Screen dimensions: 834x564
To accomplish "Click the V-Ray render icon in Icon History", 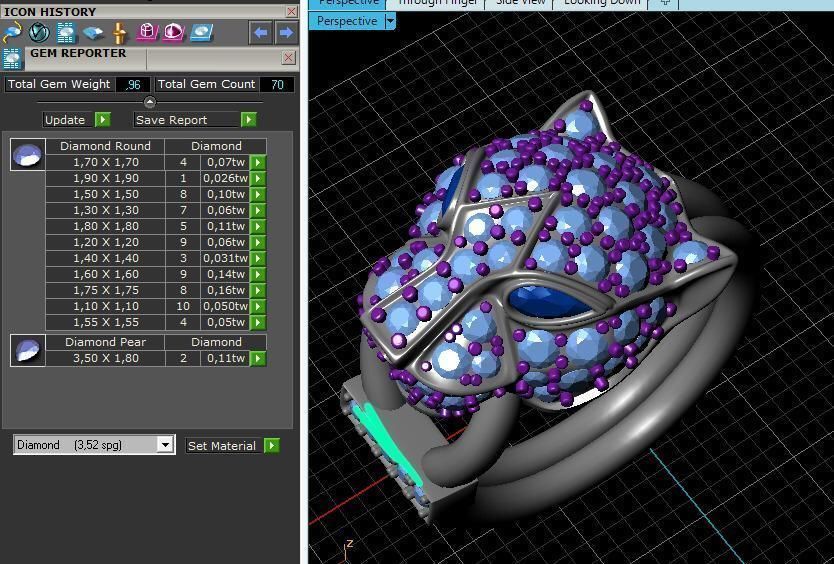I will click(39, 33).
